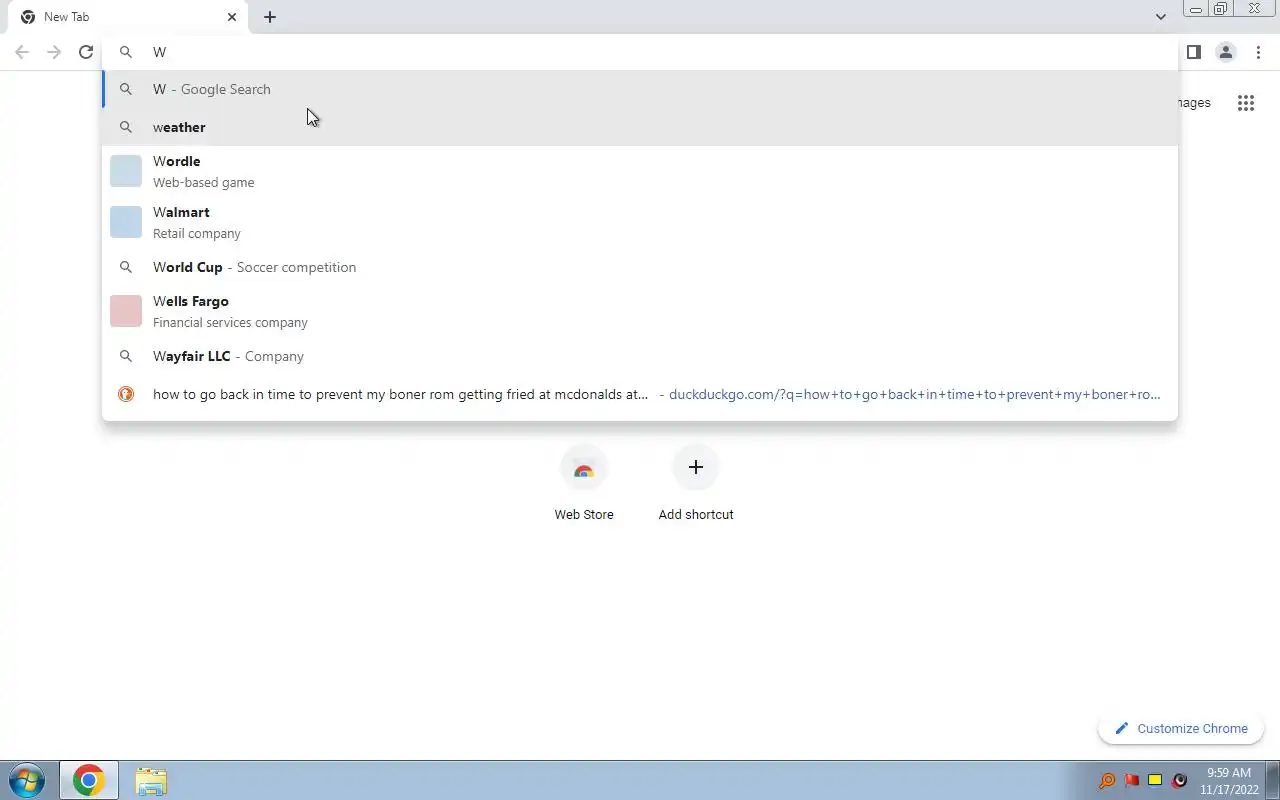The image size is (1280, 800).
Task: Choose the World Cup soccer competition suggestion
Action: click(640, 267)
